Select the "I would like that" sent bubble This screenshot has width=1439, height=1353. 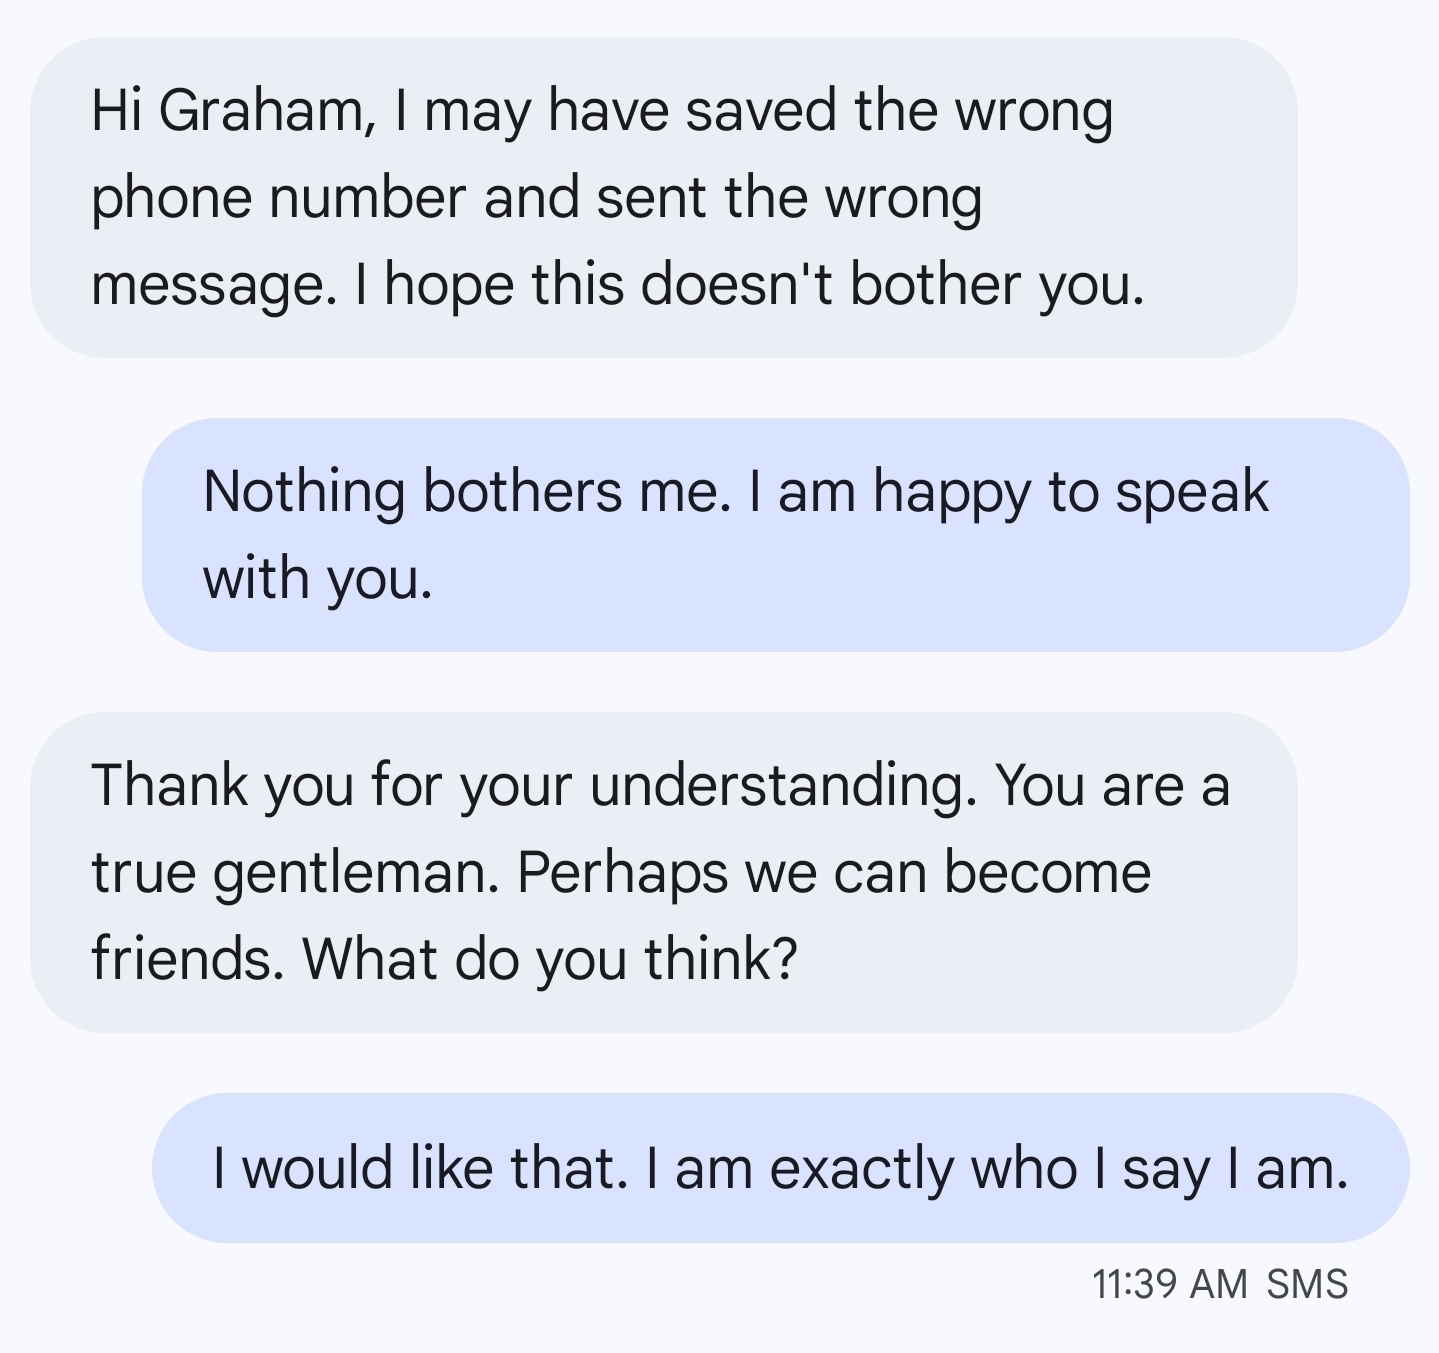780,1168
